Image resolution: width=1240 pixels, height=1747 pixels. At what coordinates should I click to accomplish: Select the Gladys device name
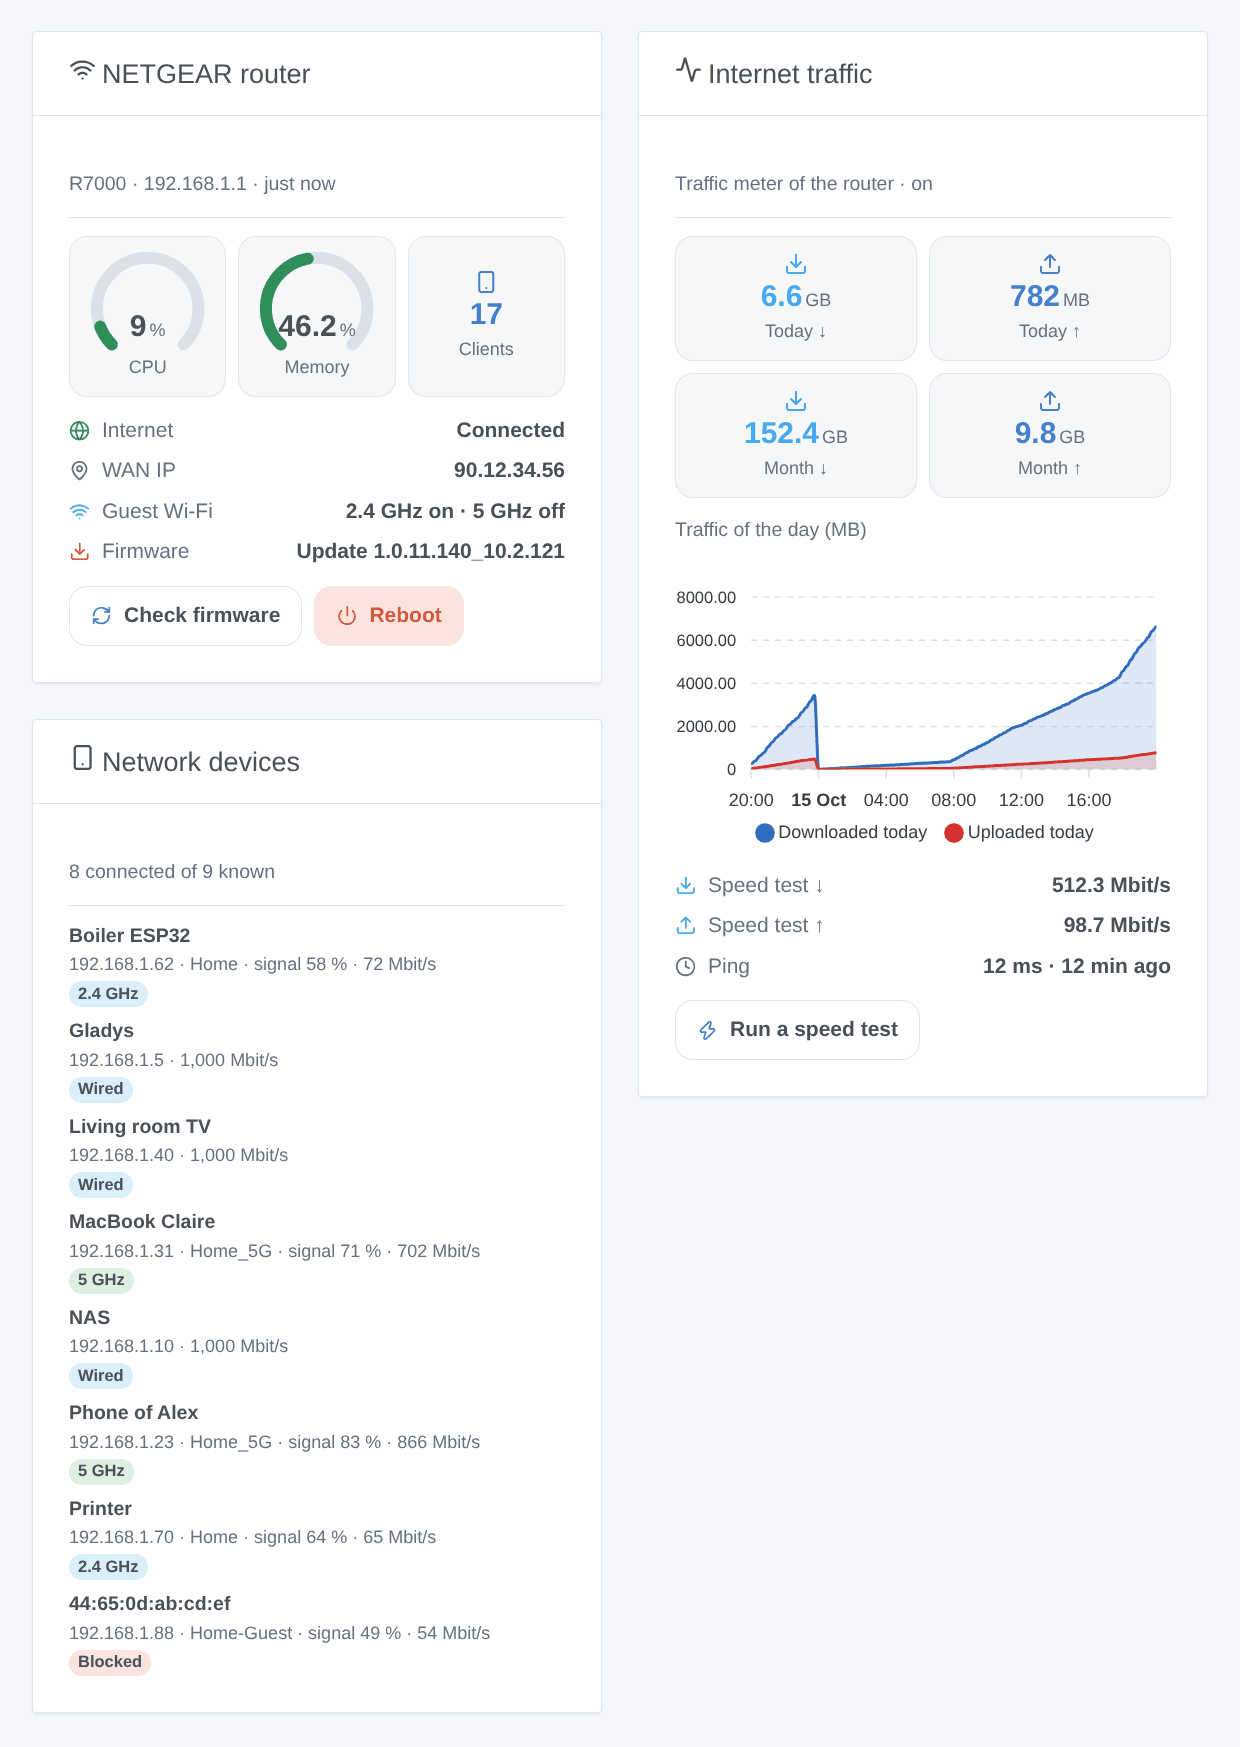click(x=101, y=1031)
